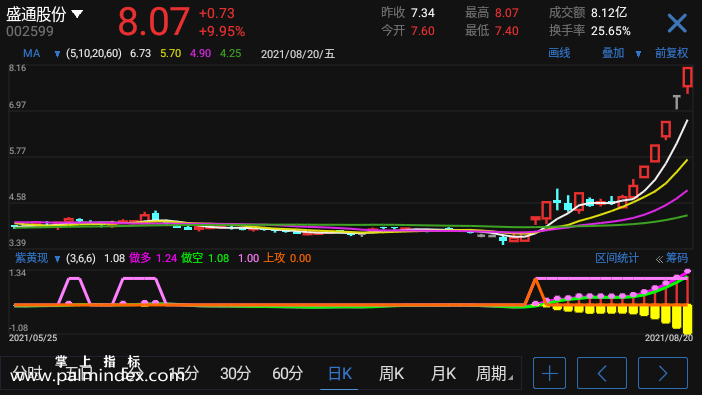Viewport: 702px width, 395px height.
Task: Open the 周期 period selector
Action: click(x=494, y=373)
